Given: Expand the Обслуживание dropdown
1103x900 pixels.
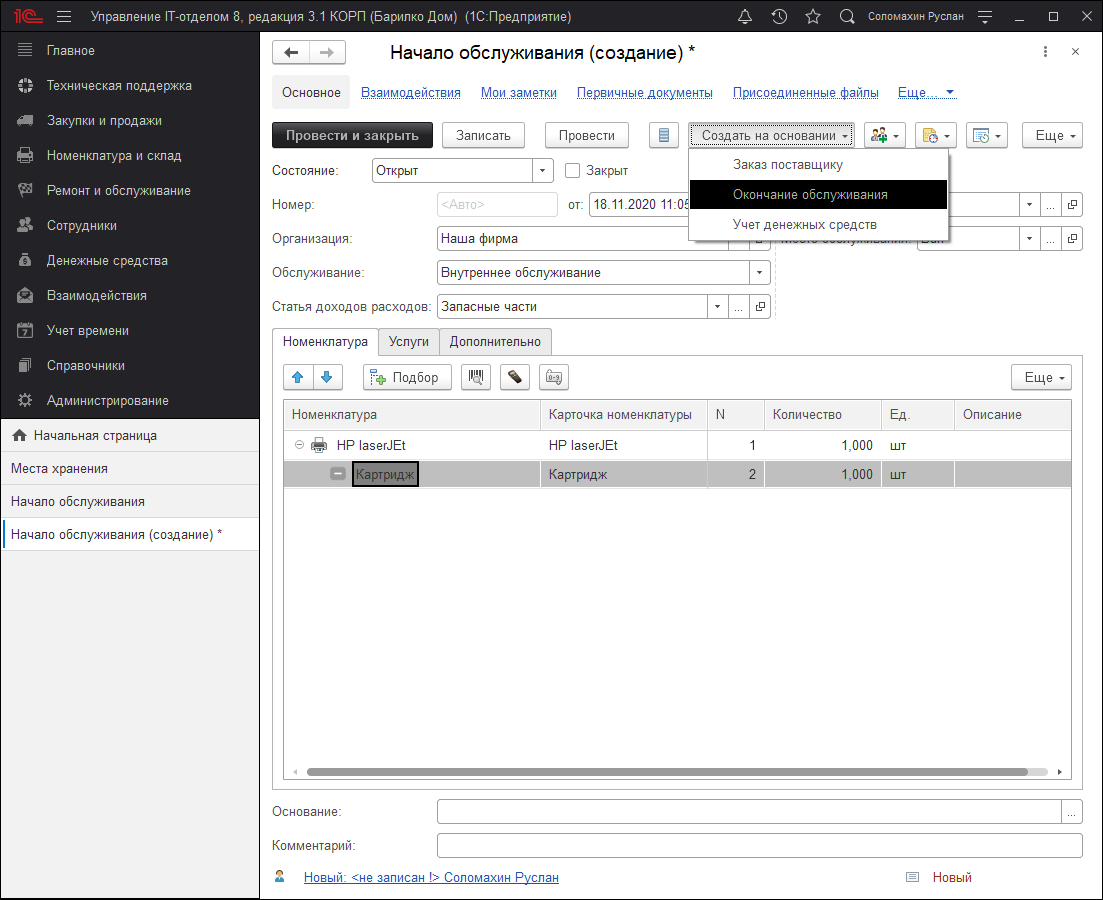Looking at the screenshot, I should click(x=760, y=272).
